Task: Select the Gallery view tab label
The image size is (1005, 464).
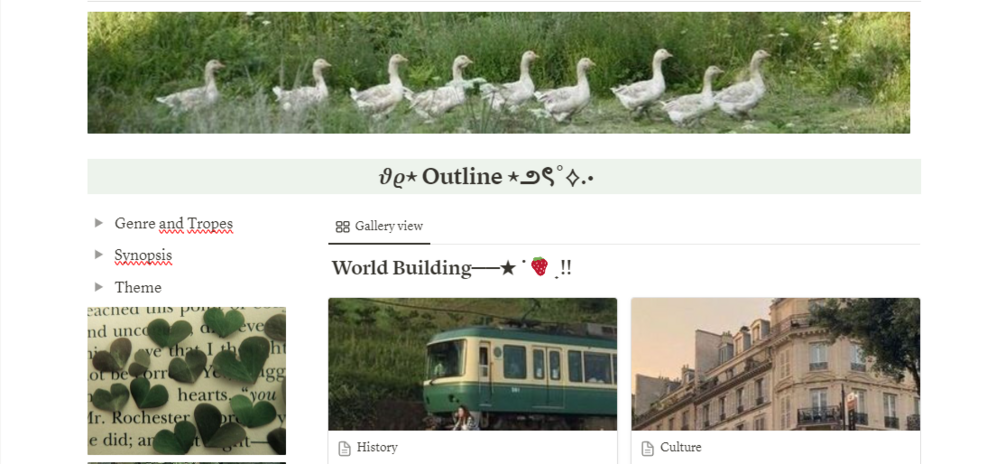Action: tap(388, 226)
